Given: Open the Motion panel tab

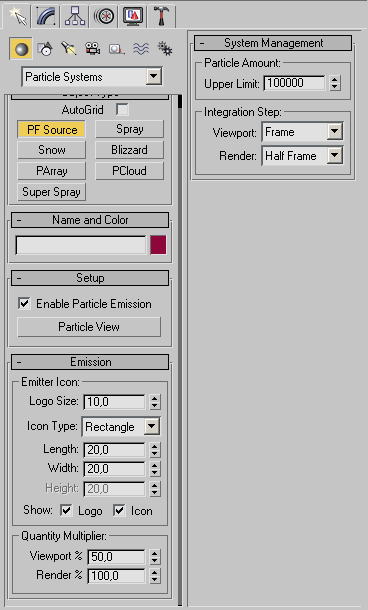Looking at the screenshot, I should click(x=104, y=16).
